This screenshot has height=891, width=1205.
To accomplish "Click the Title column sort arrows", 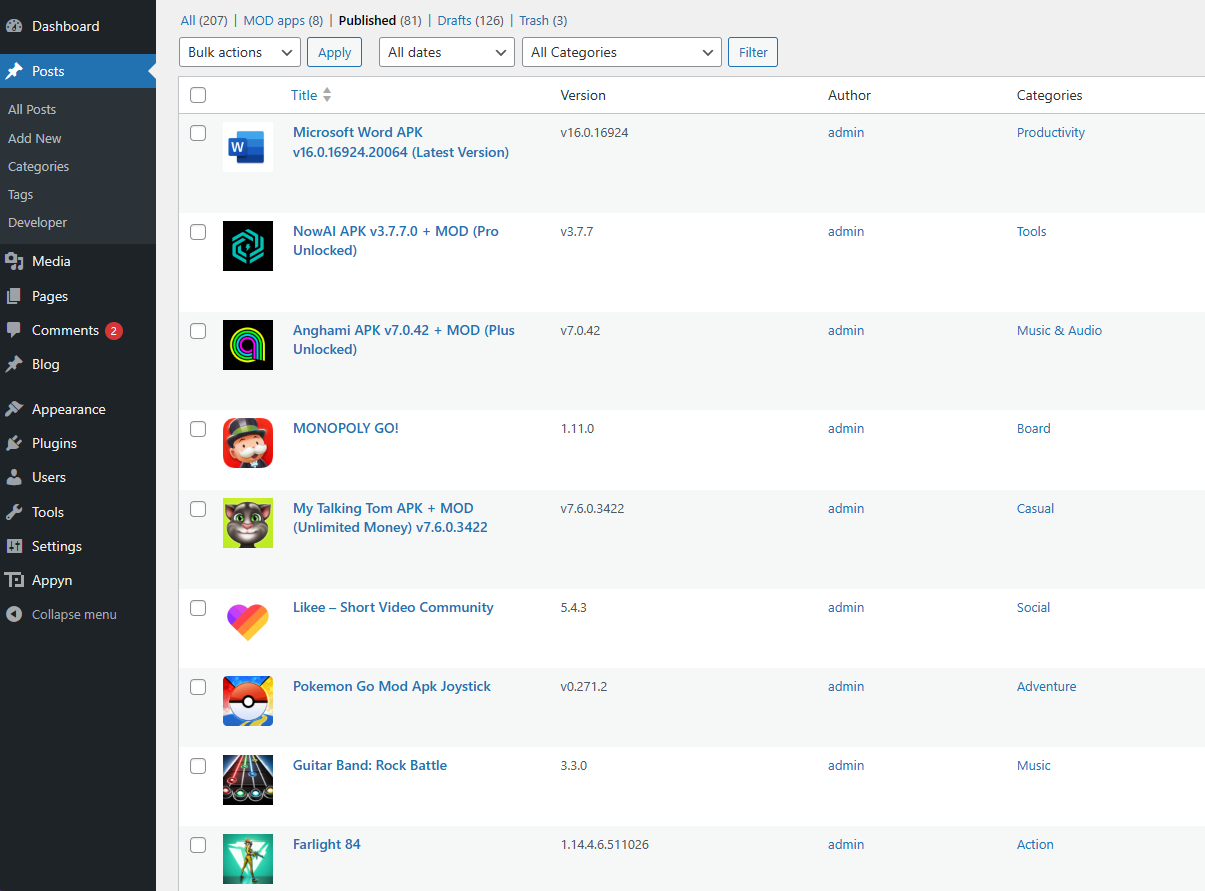I will point(327,95).
